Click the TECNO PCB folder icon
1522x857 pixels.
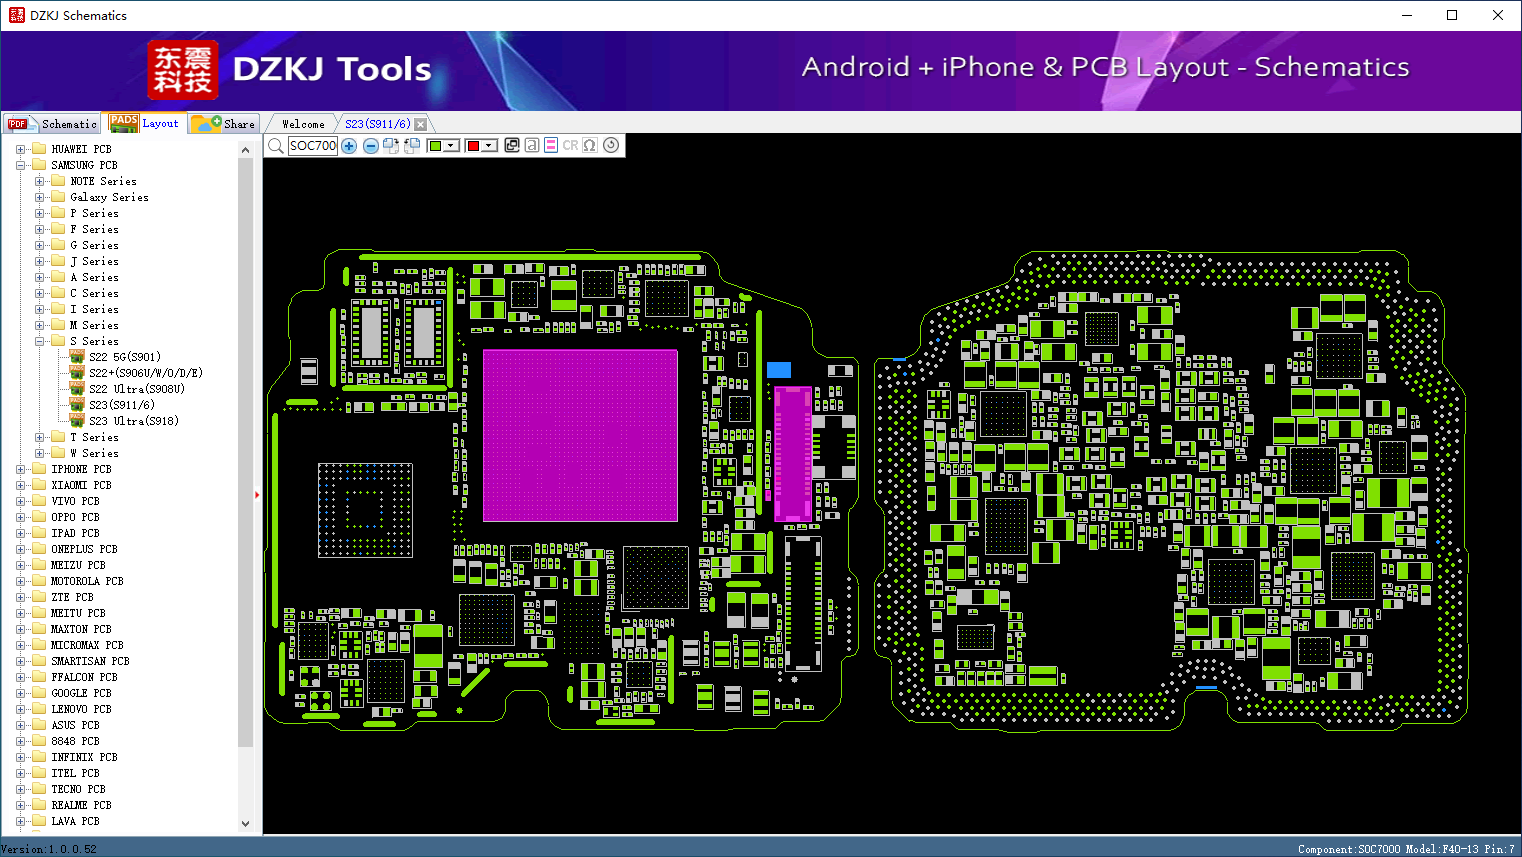pyautogui.click(x=39, y=789)
